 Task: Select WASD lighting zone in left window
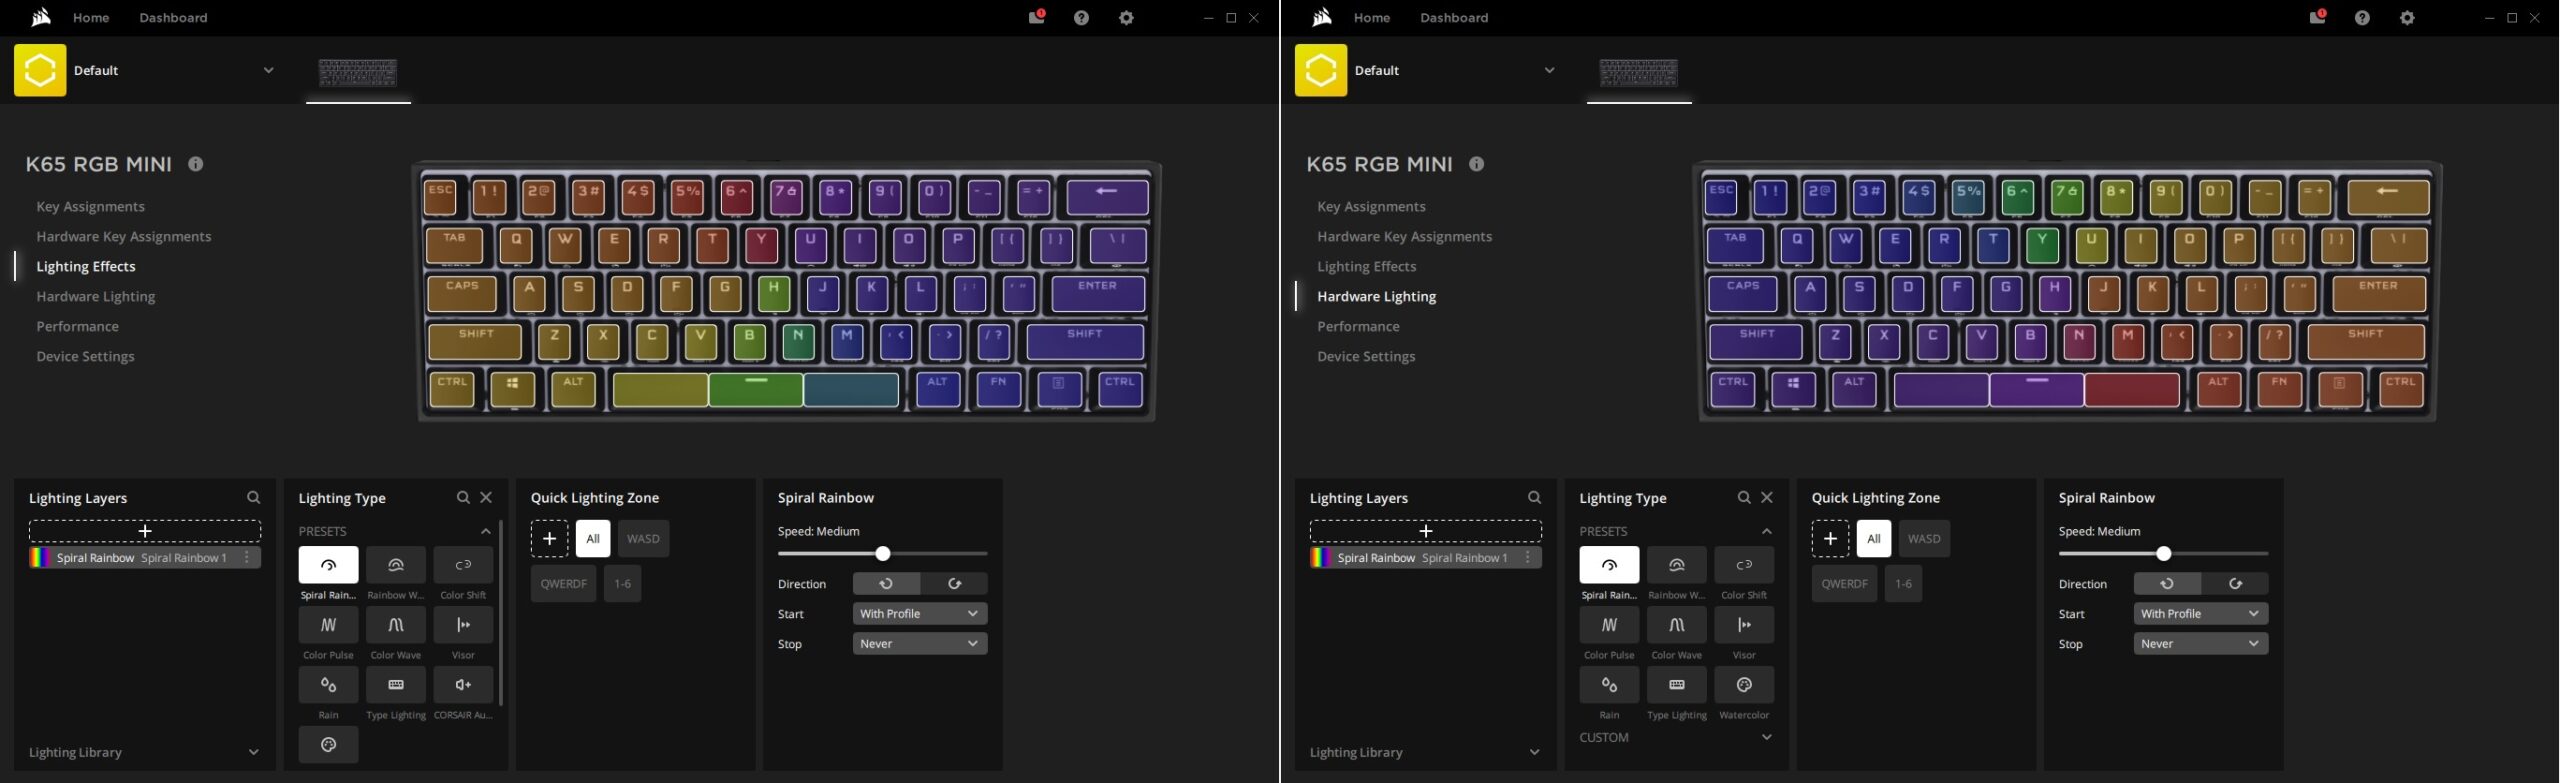point(643,539)
